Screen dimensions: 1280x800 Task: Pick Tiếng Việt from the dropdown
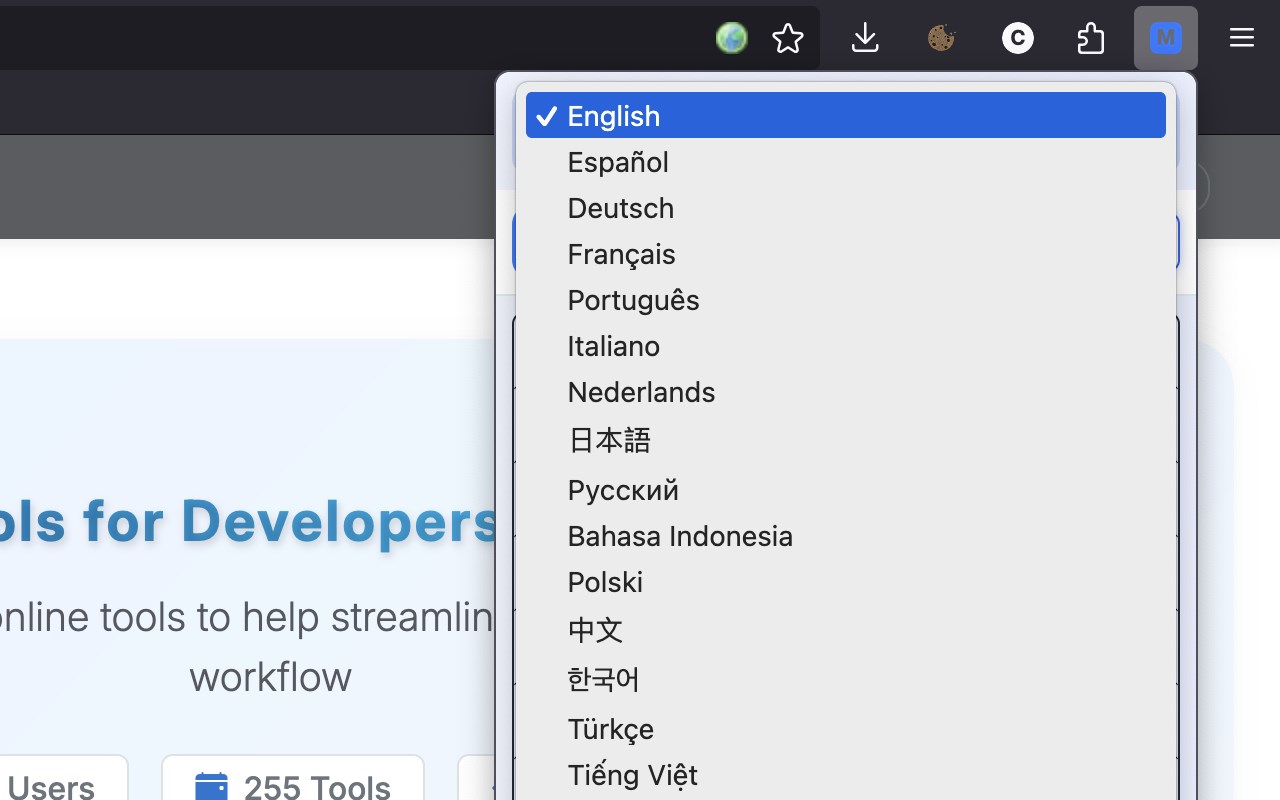click(x=845, y=775)
